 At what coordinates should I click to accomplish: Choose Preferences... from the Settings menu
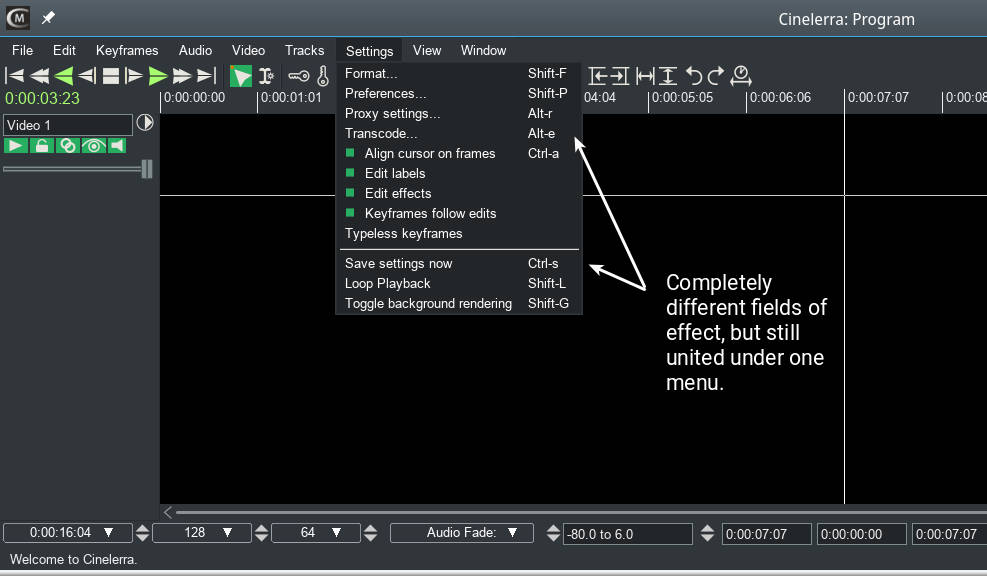(x=385, y=93)
